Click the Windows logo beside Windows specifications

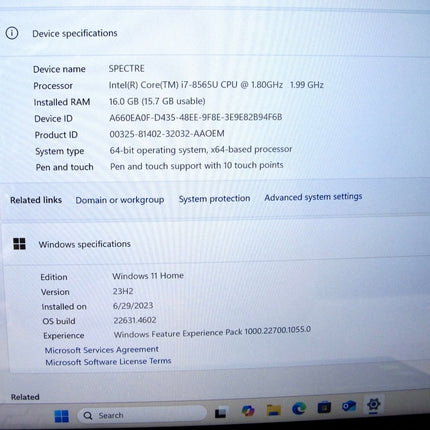(19, 244)
